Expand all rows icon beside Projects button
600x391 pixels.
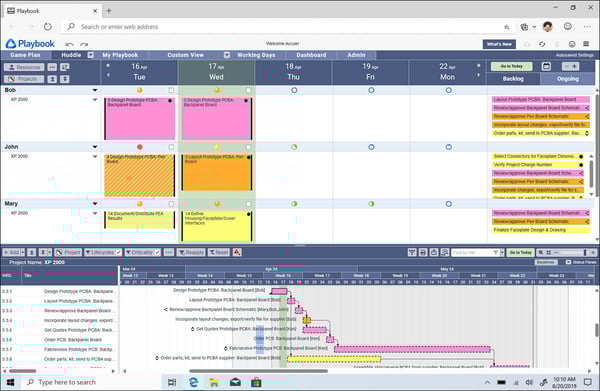click(65, 79)
